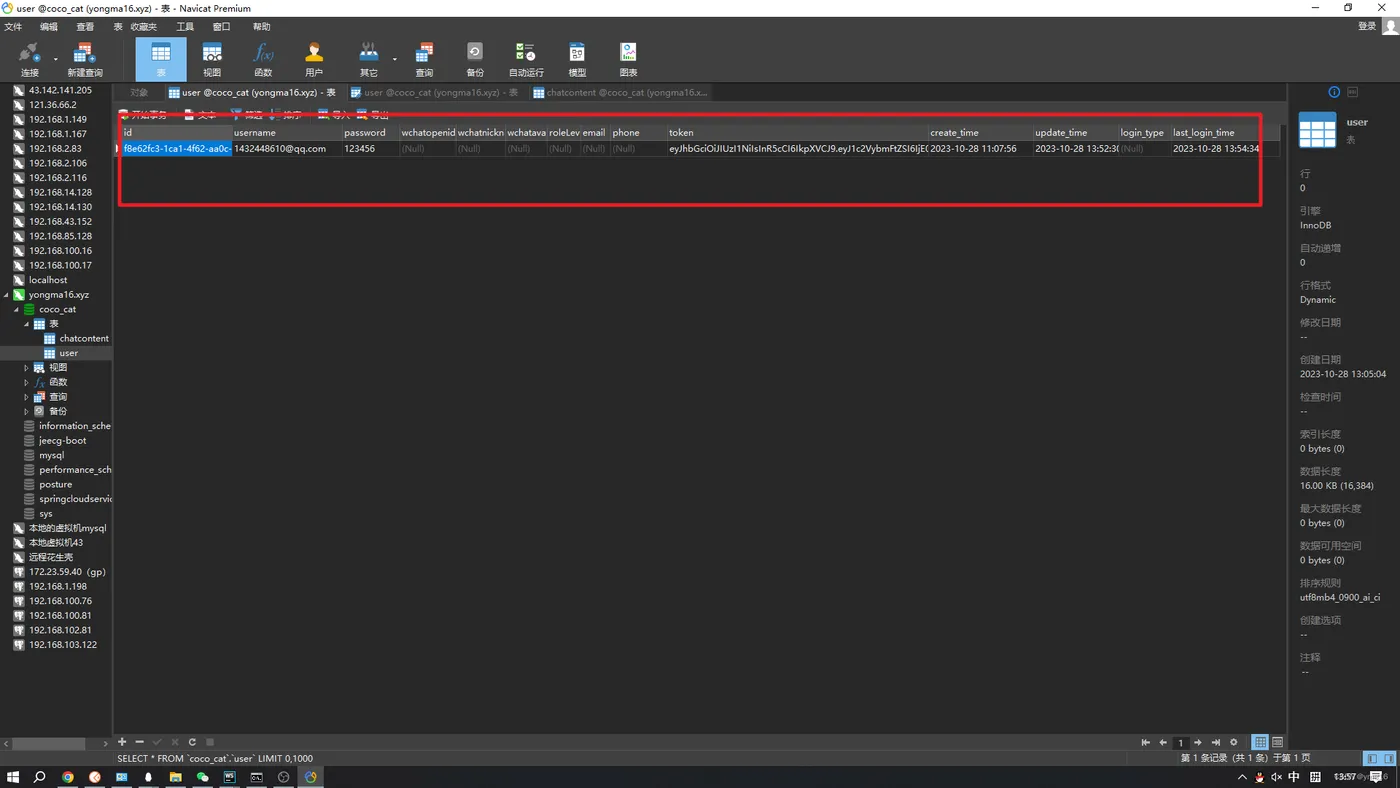Screen dimensions: 1400x788
Task: Open the grid limit settings gear
Action: click(1234, 743)
